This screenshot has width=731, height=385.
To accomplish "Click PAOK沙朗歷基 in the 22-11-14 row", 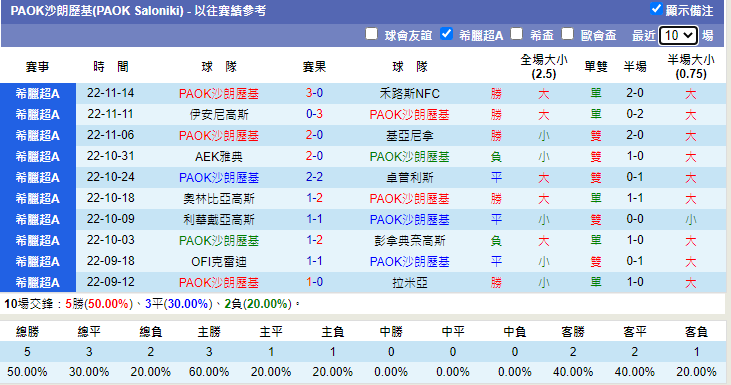I will point(219,94).
